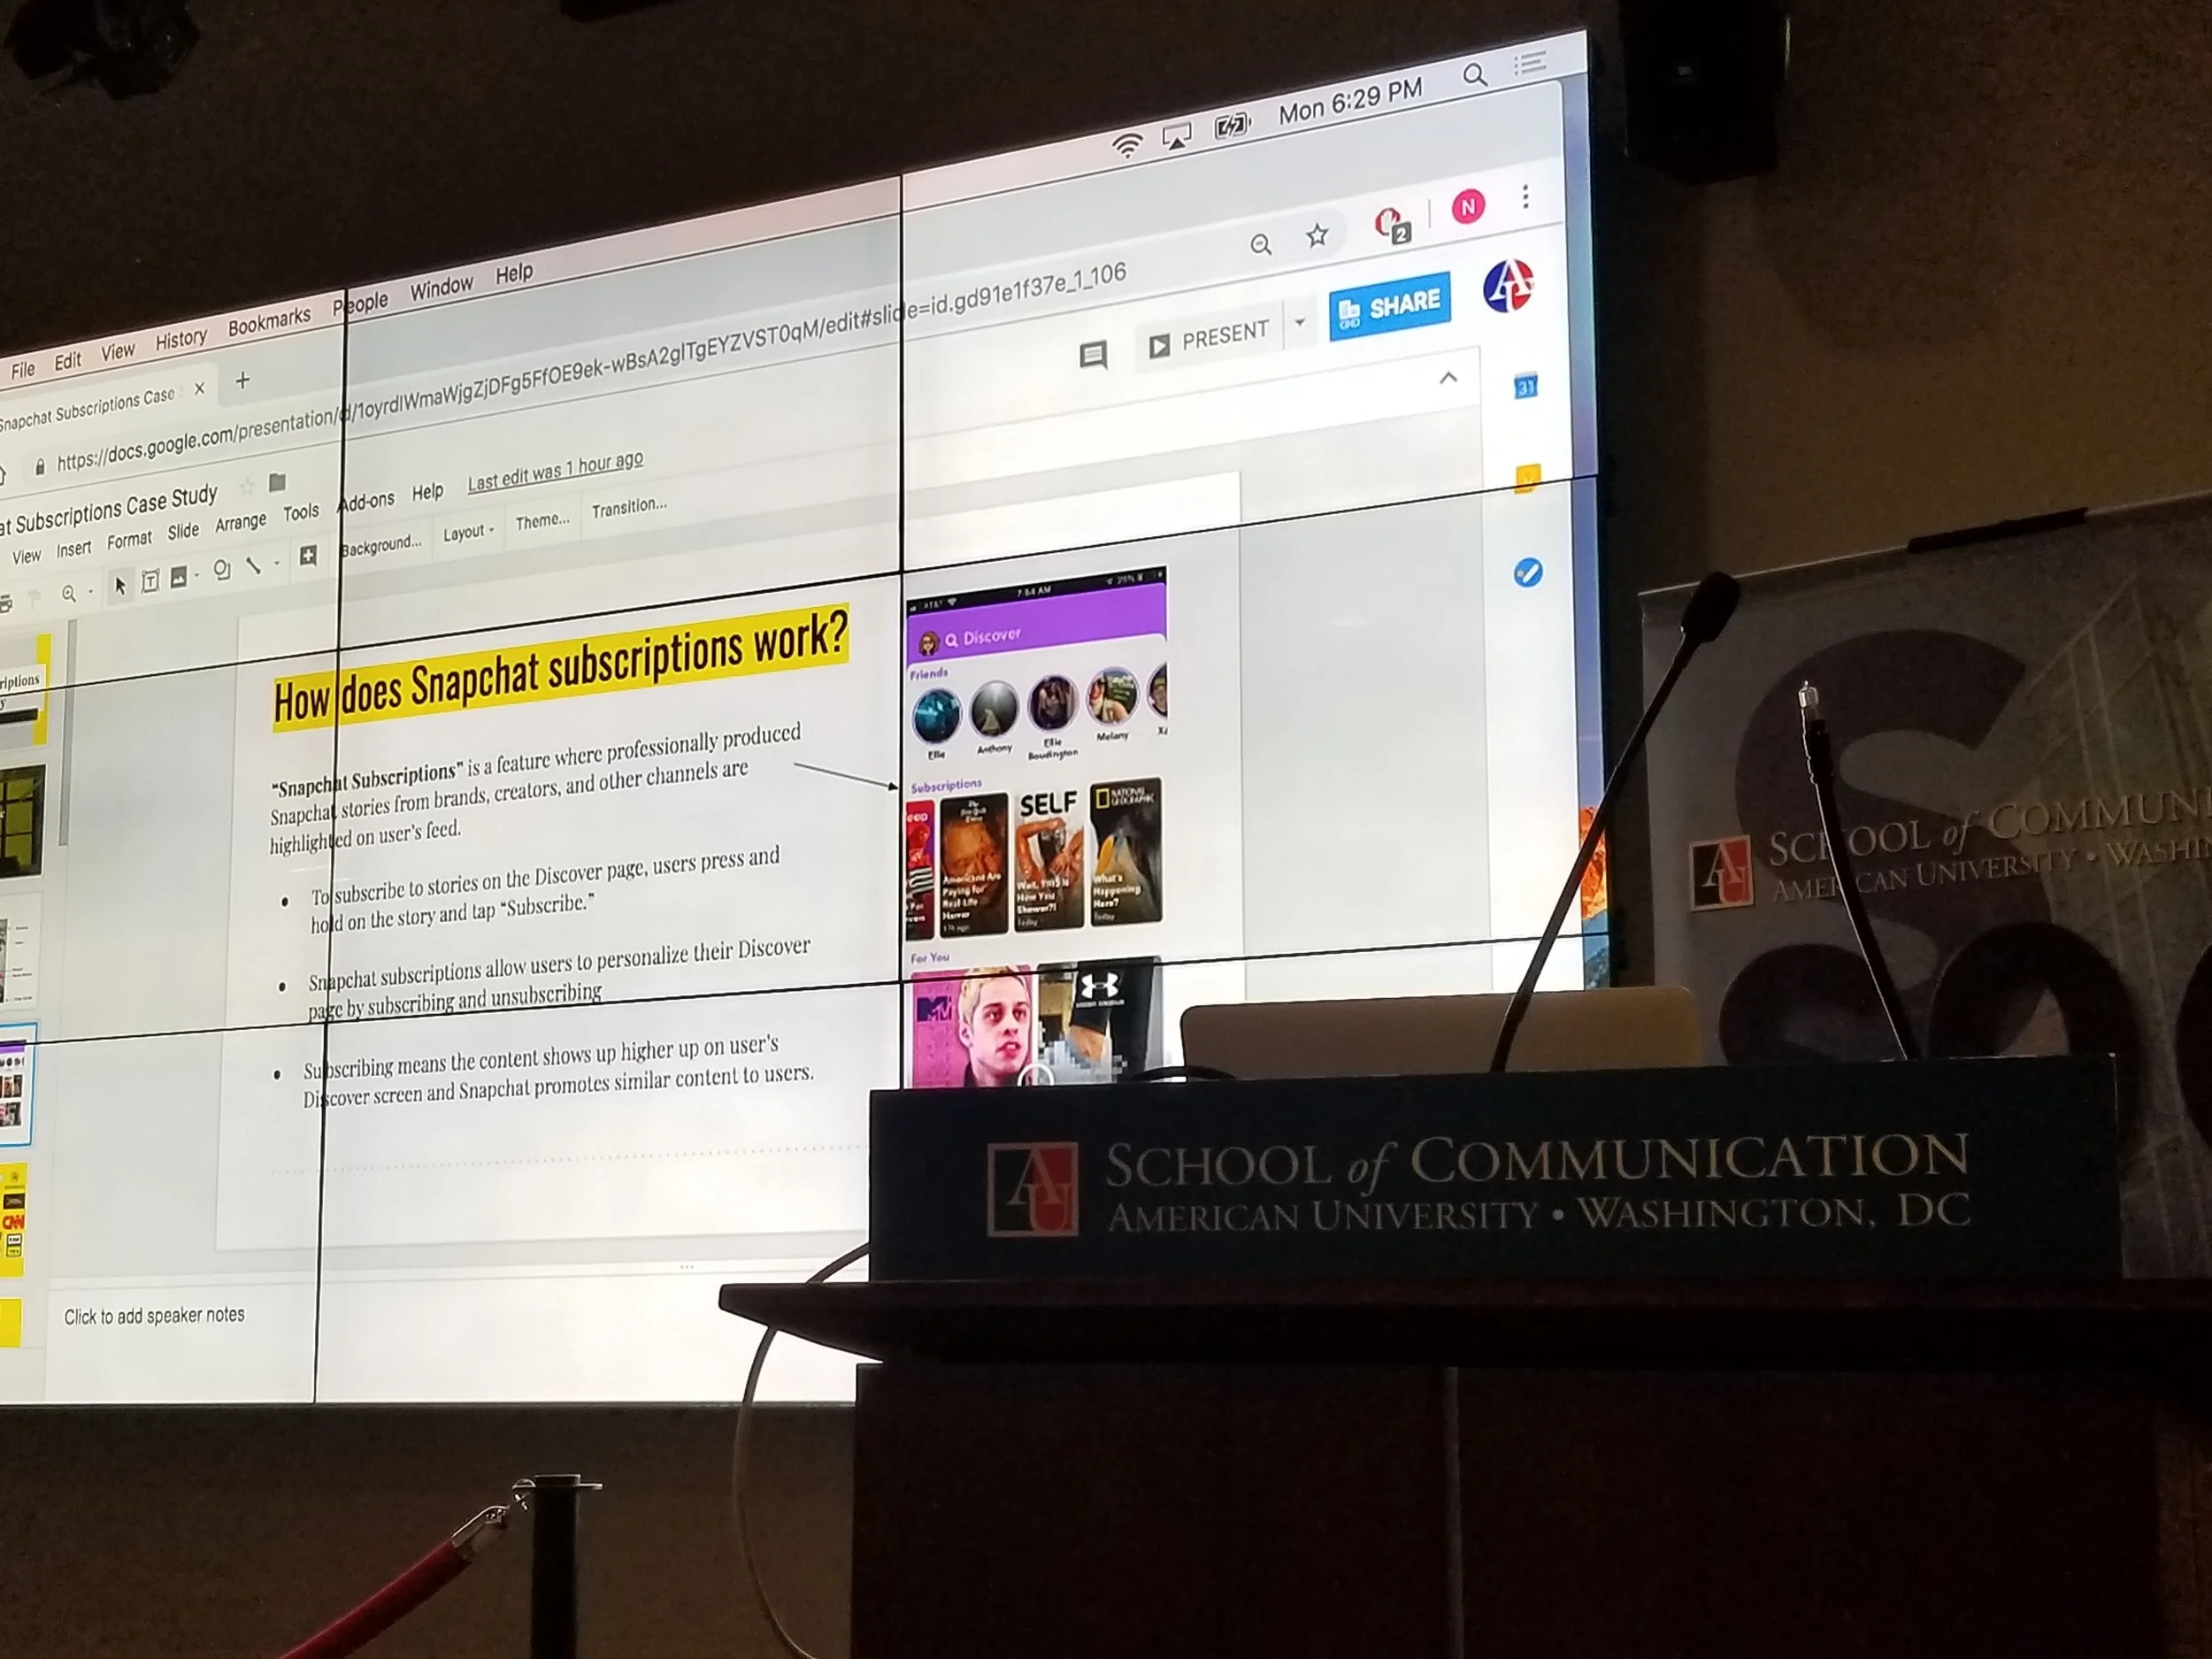2212x1659 pixels.
Task: Open the zoom level dropdown arrow
Action: (90, 592)
